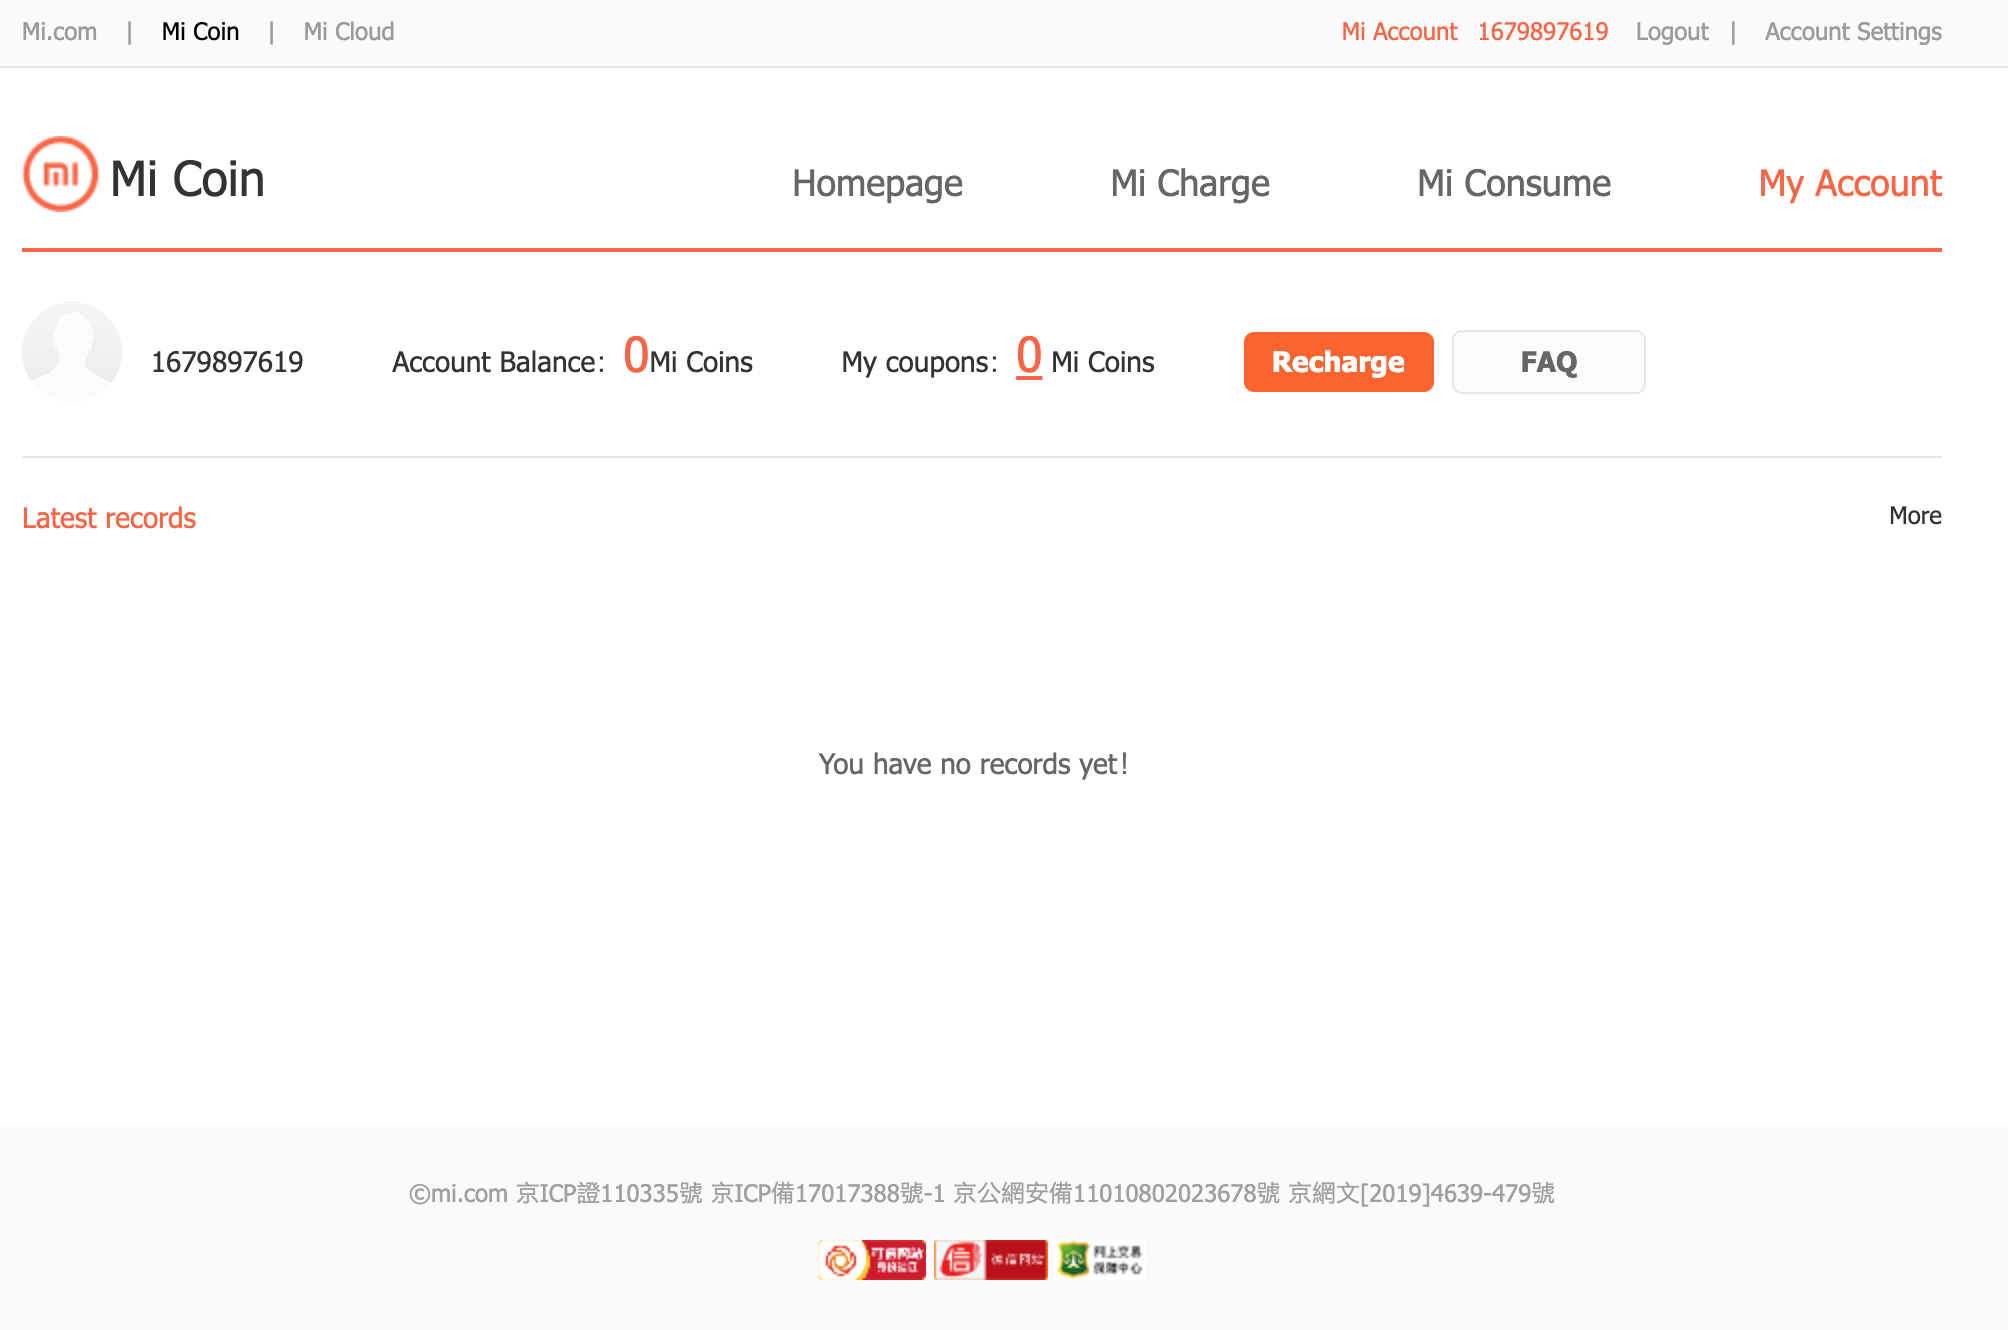Click the coupons count 0 link
Screen dimensions: 2008x1330
click(1029, 356)
